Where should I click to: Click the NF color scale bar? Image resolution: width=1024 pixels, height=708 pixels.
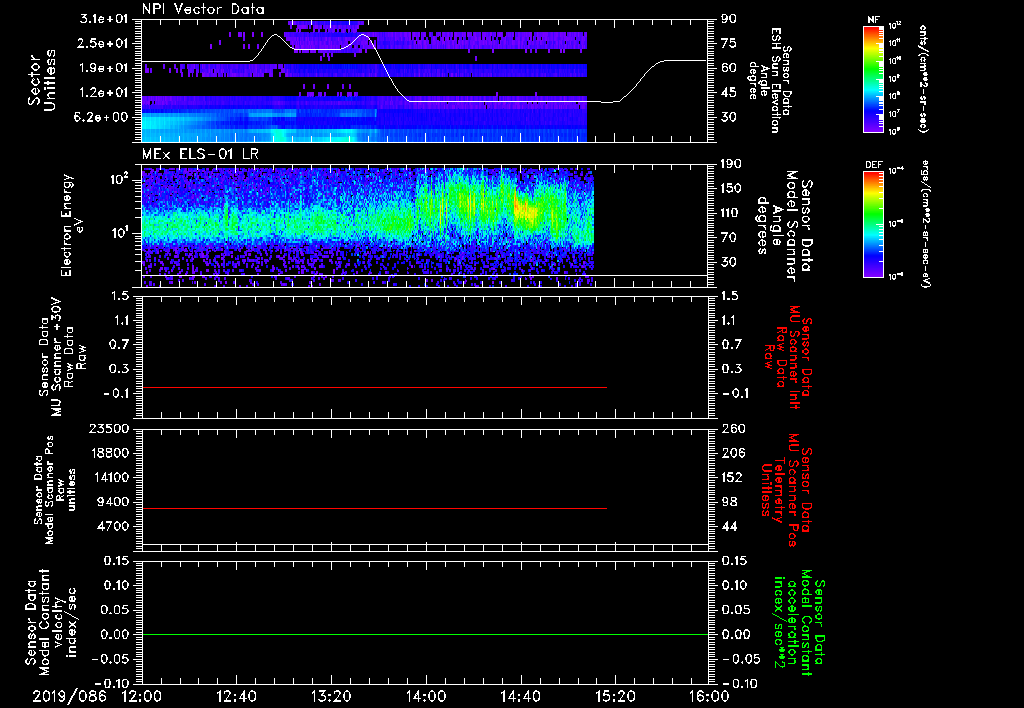[x=873, y=78]
